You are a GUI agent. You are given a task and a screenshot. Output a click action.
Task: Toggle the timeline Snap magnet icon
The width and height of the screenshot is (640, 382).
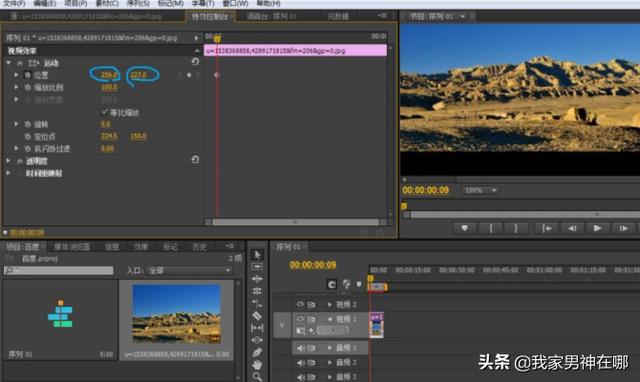point(332,284)
